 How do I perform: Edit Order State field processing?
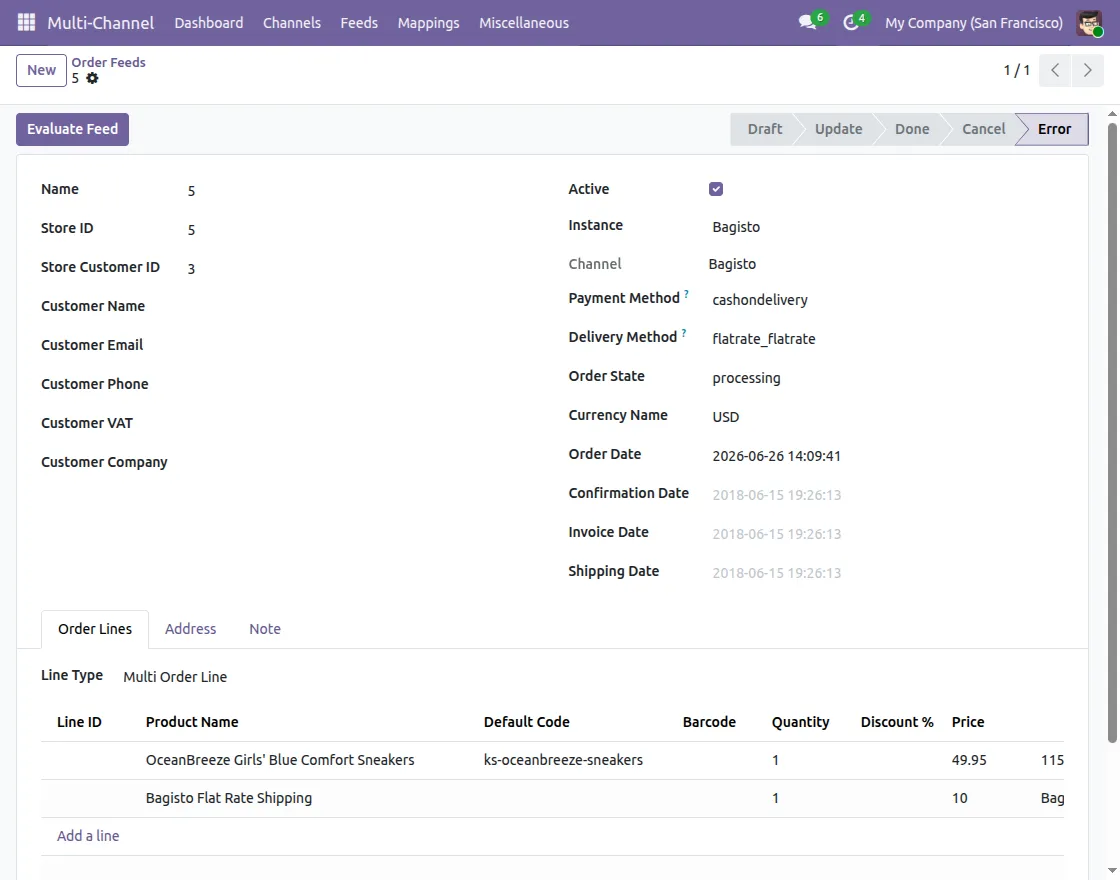[888, 378]
